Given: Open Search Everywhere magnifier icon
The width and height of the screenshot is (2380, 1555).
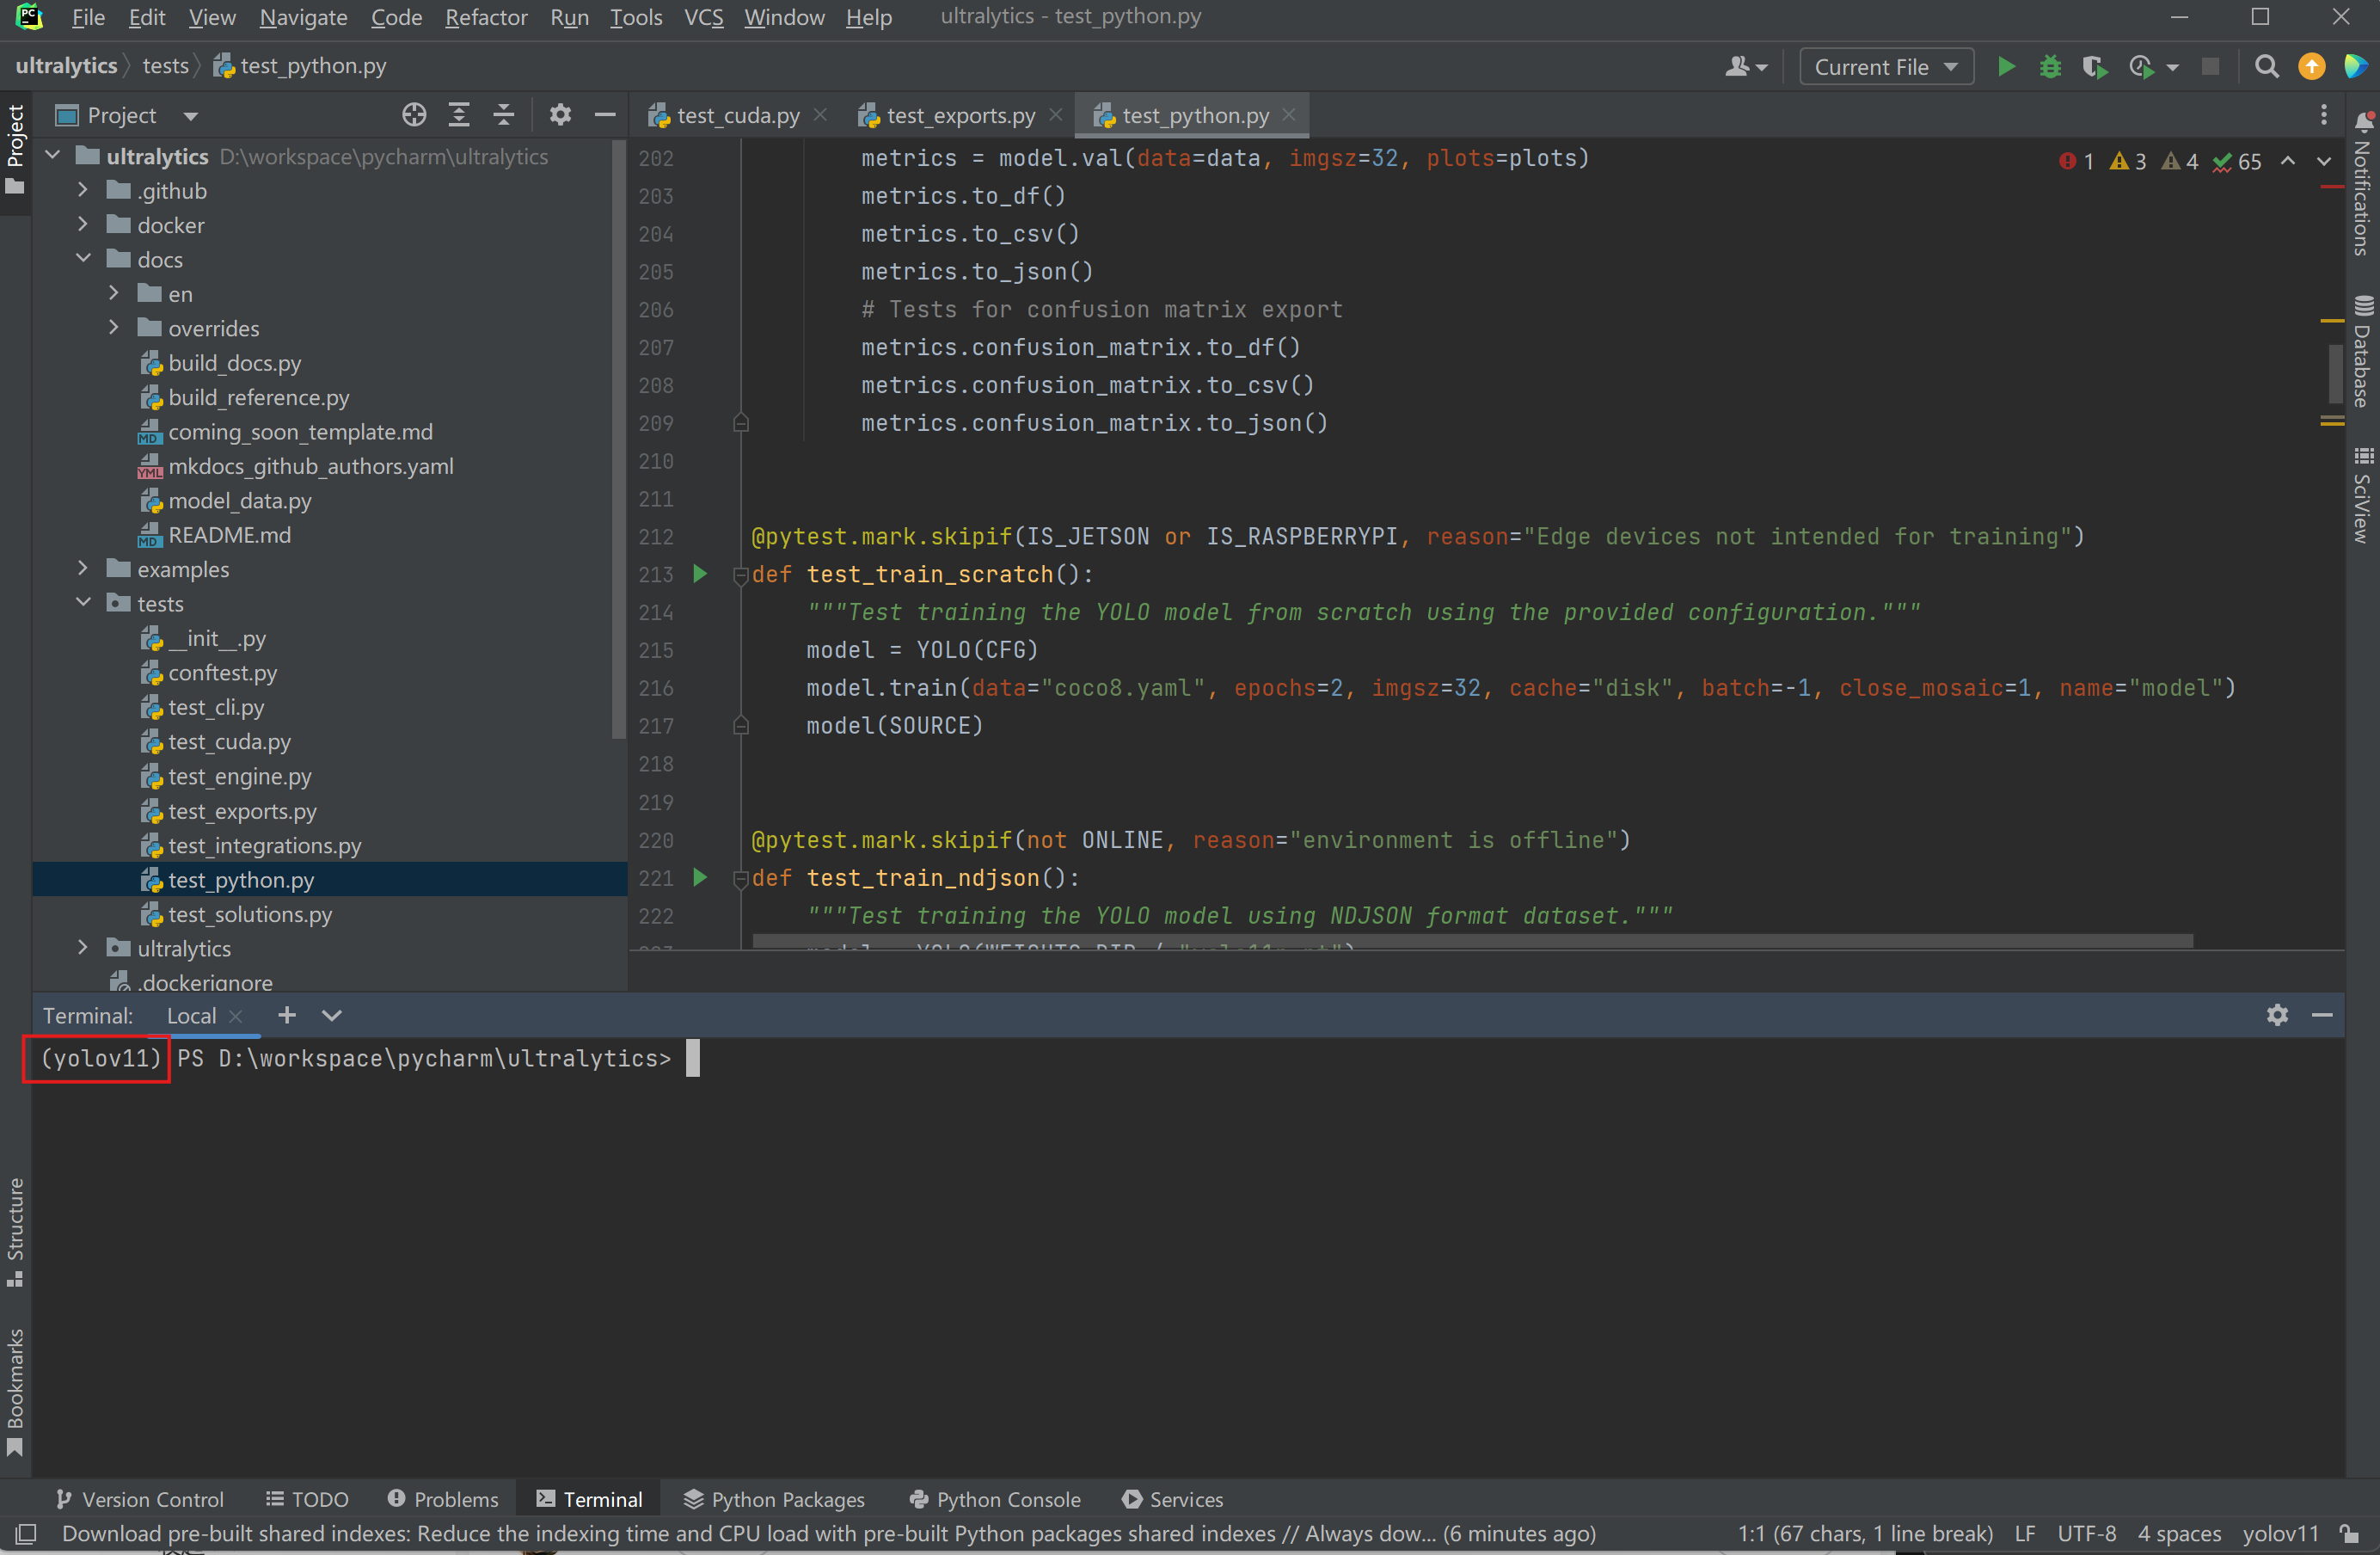Looking at the screenshot, I should click(x=2267, y=67).
